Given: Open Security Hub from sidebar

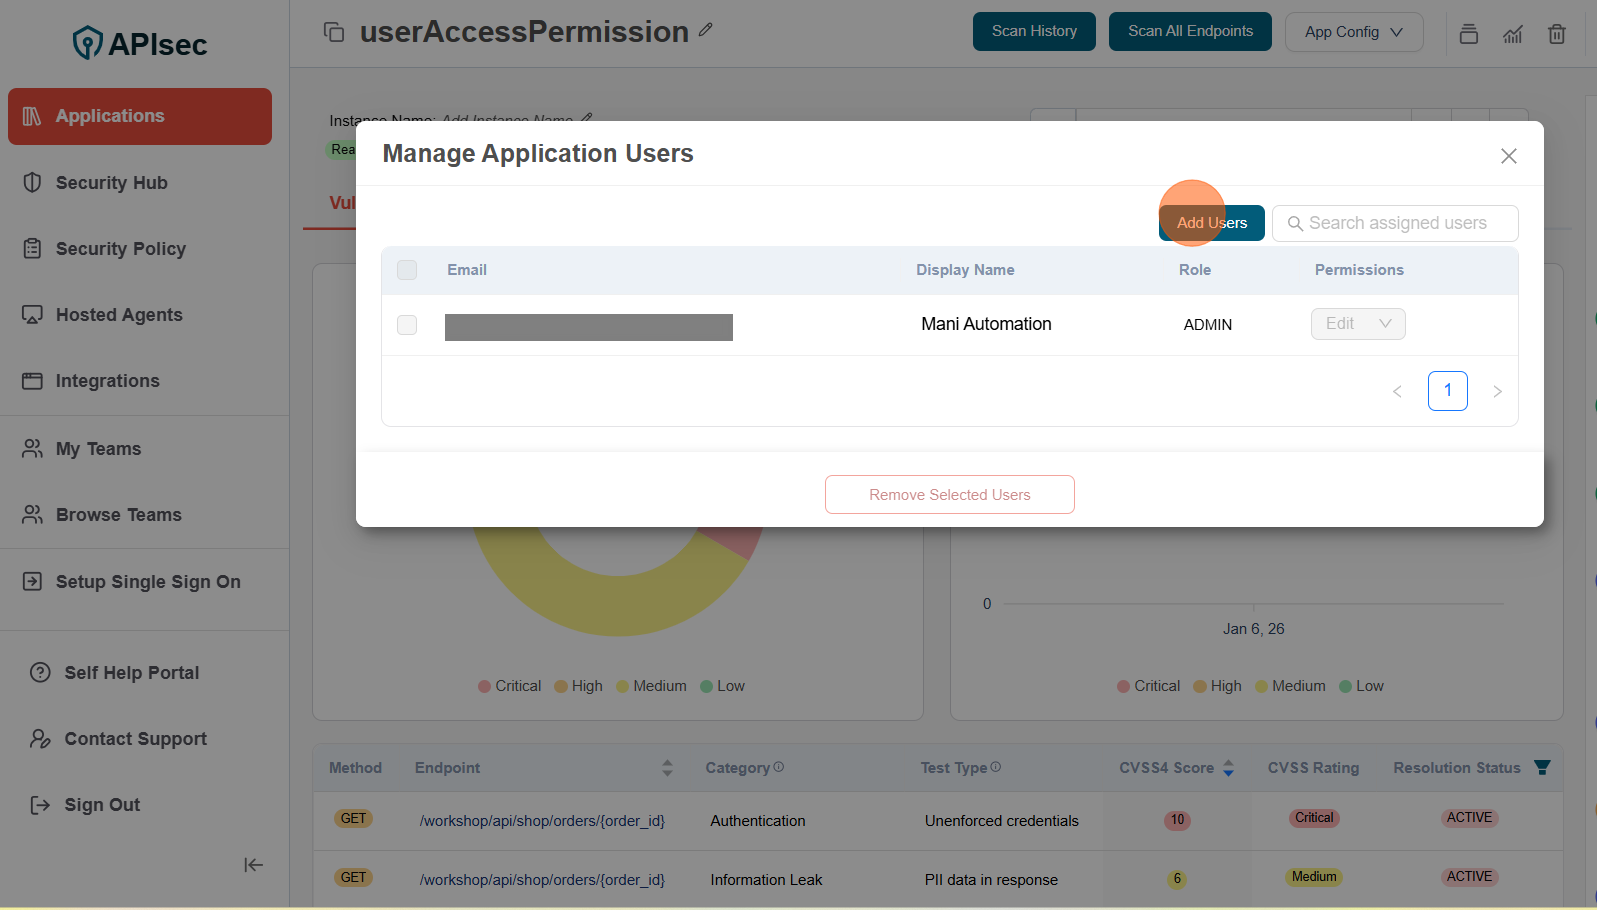Looking at the screenshot, I should tap(111, 183).
